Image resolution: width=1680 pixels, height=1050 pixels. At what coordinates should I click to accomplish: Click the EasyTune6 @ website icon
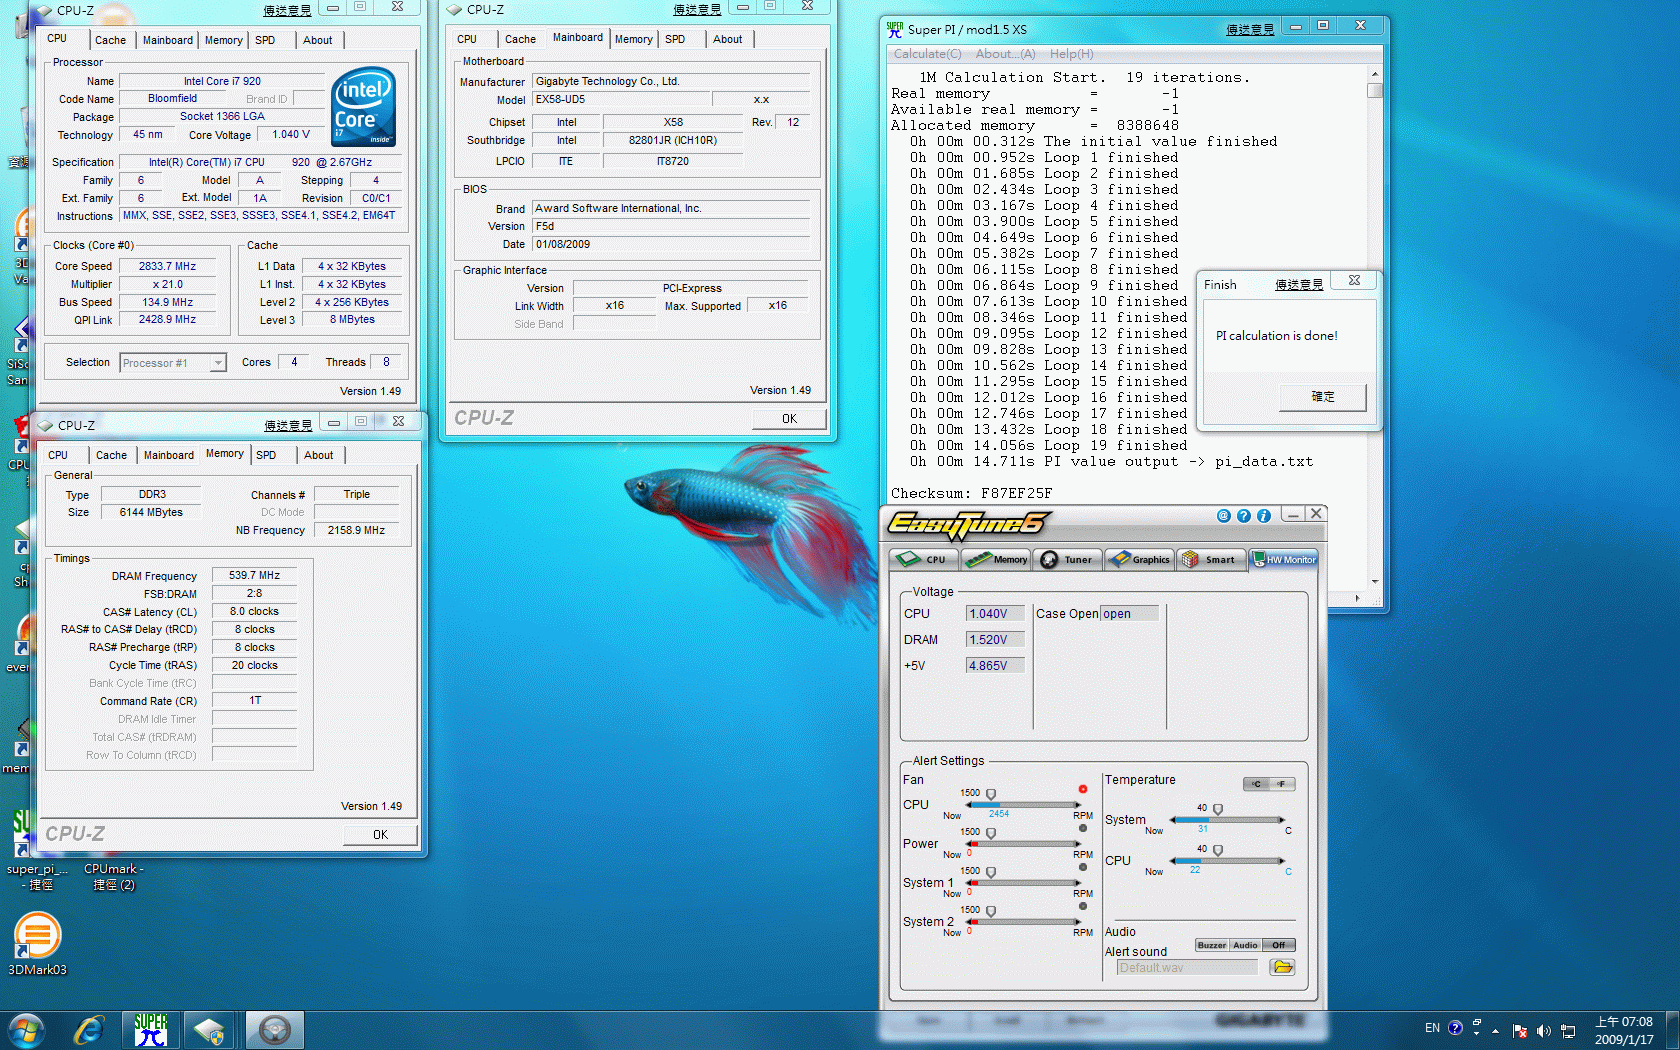pyautogui.click(x=1223, y=516)
